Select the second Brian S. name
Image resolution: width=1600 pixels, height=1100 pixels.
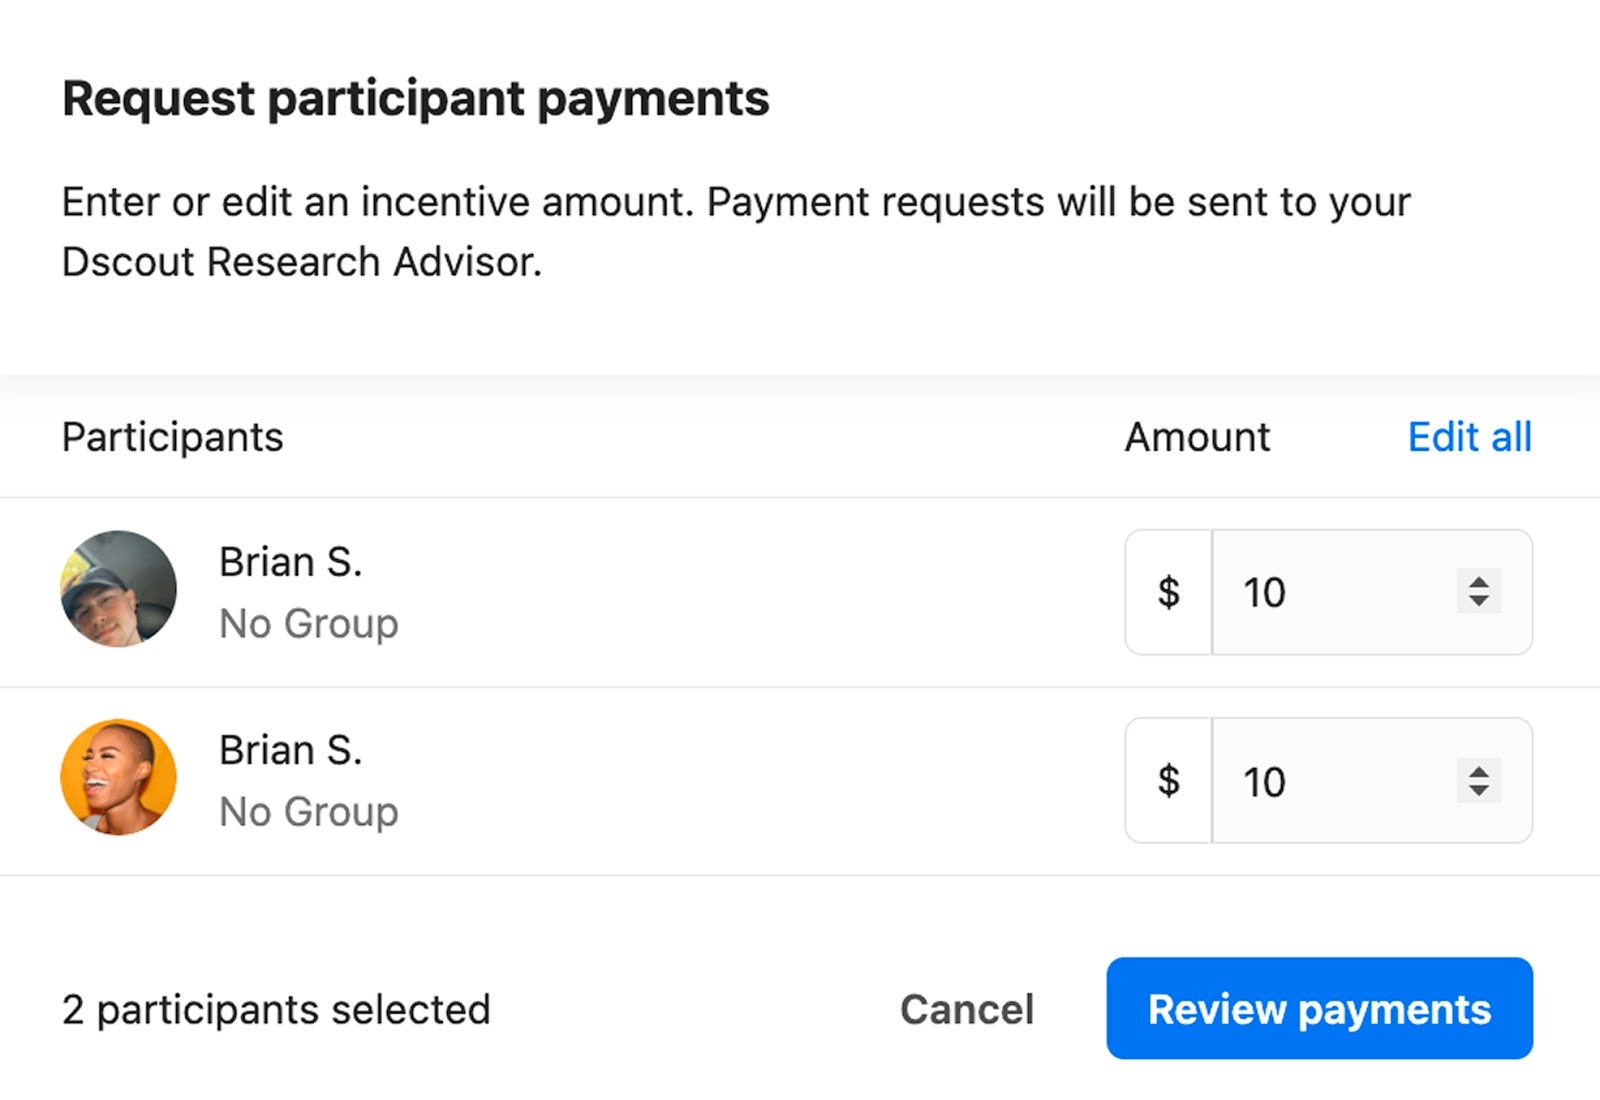(x=290, y=750)
